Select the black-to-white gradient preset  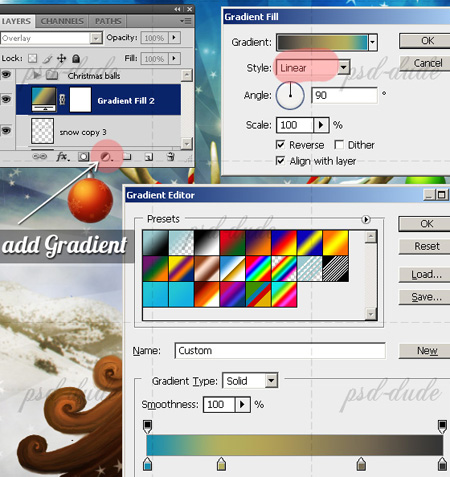point(207,243)
